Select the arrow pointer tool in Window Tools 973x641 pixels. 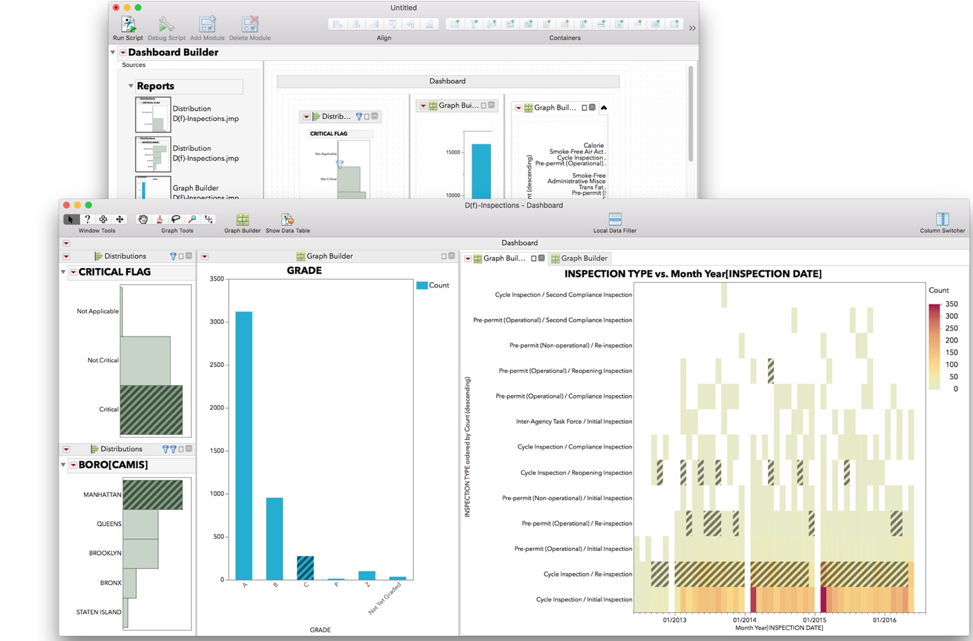71,220
